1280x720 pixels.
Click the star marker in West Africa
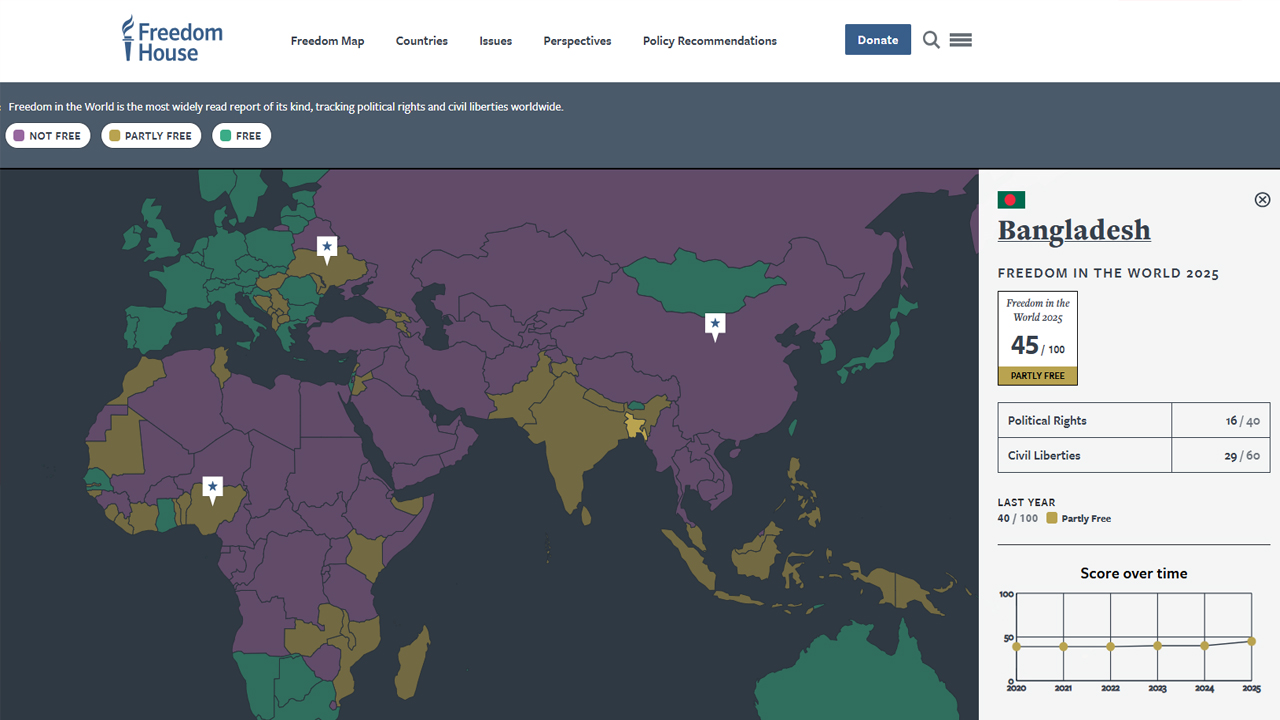212,487
